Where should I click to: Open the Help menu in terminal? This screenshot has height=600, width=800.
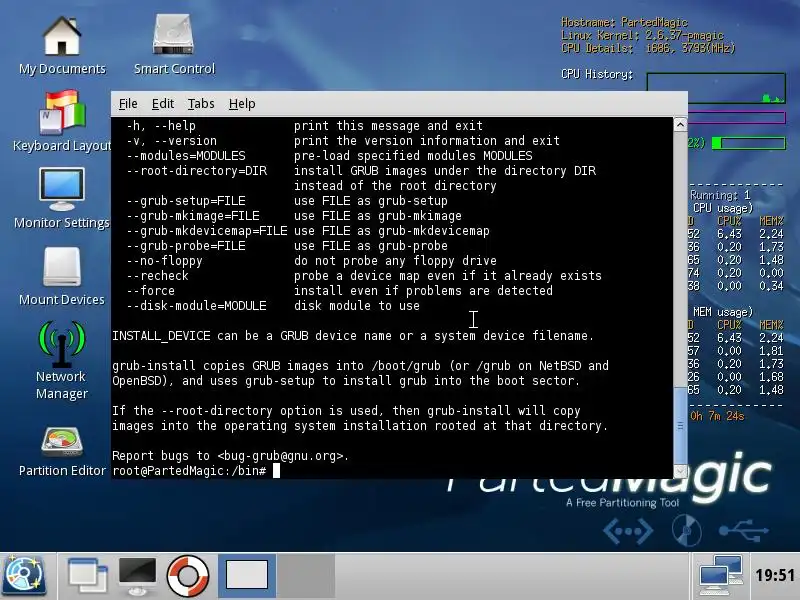pyautogui.click(x=242, y=104)
